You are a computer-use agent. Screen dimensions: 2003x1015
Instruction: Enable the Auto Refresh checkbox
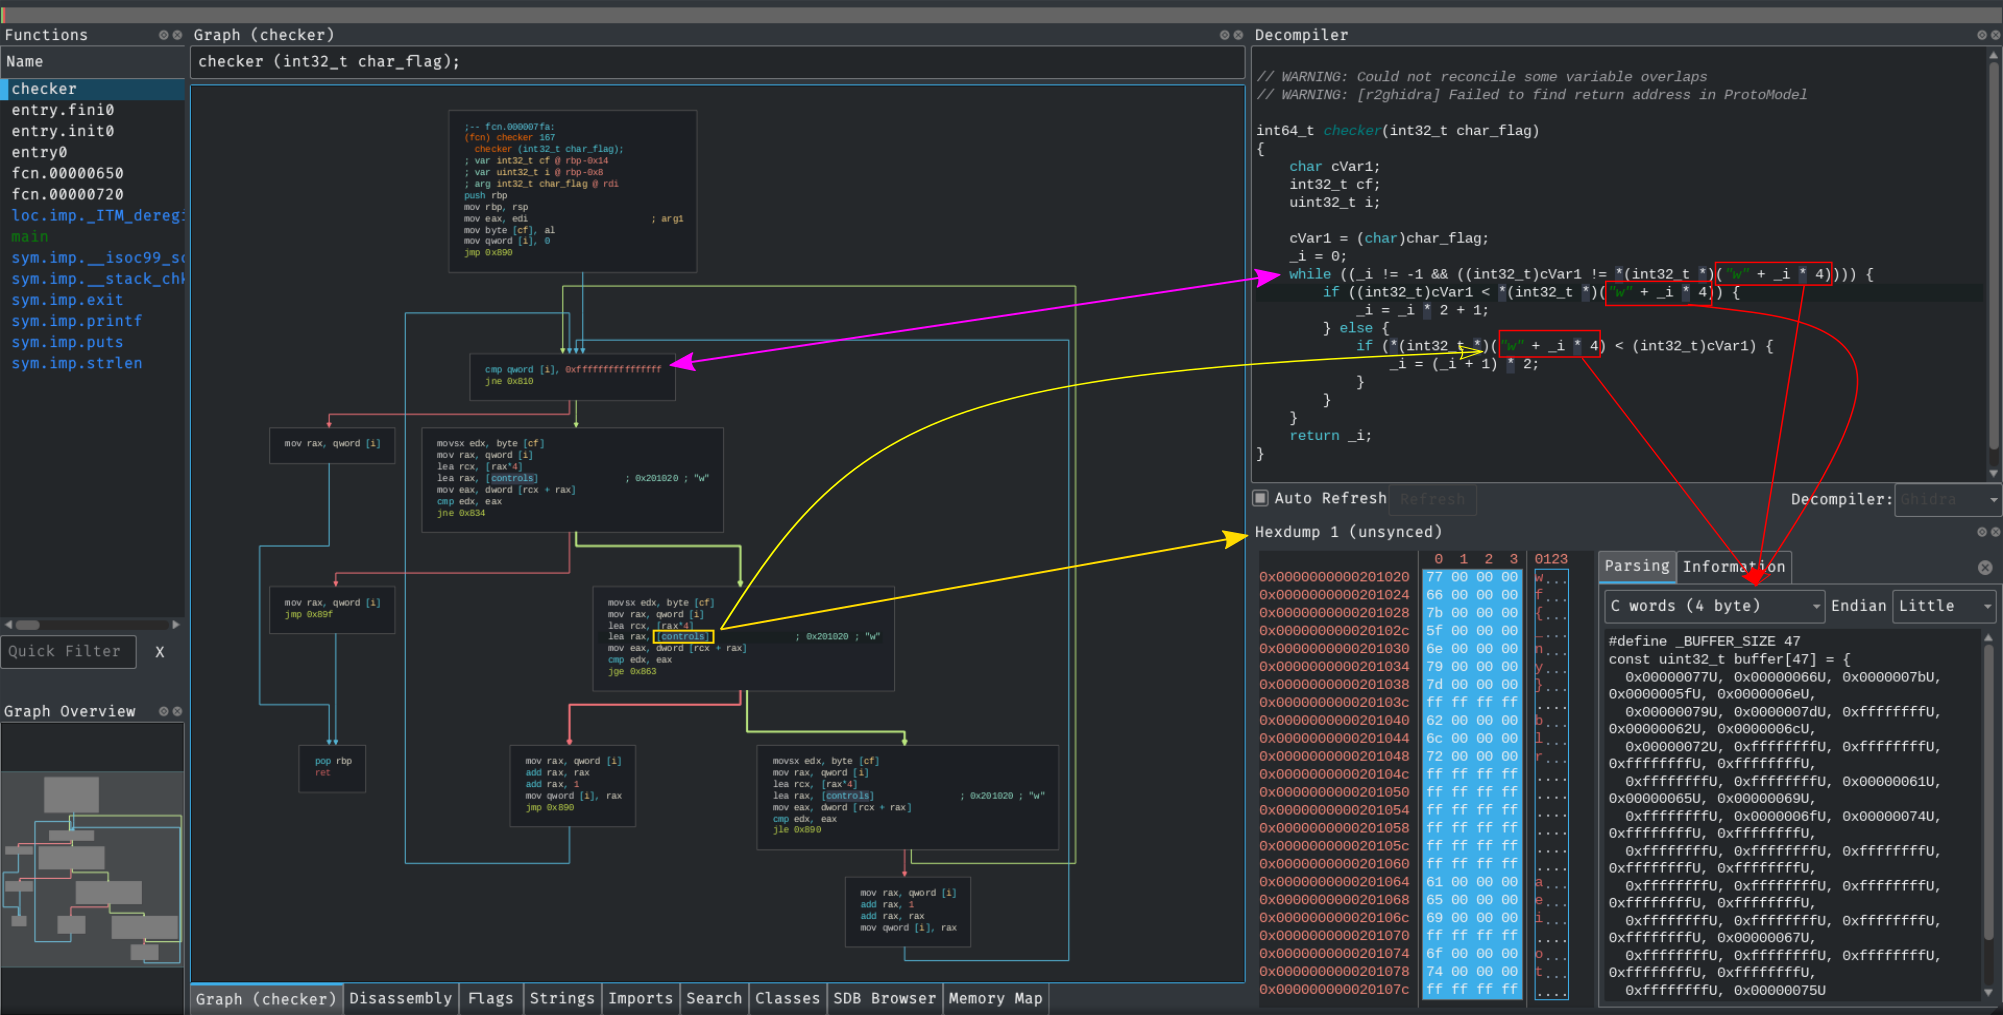1261,498
